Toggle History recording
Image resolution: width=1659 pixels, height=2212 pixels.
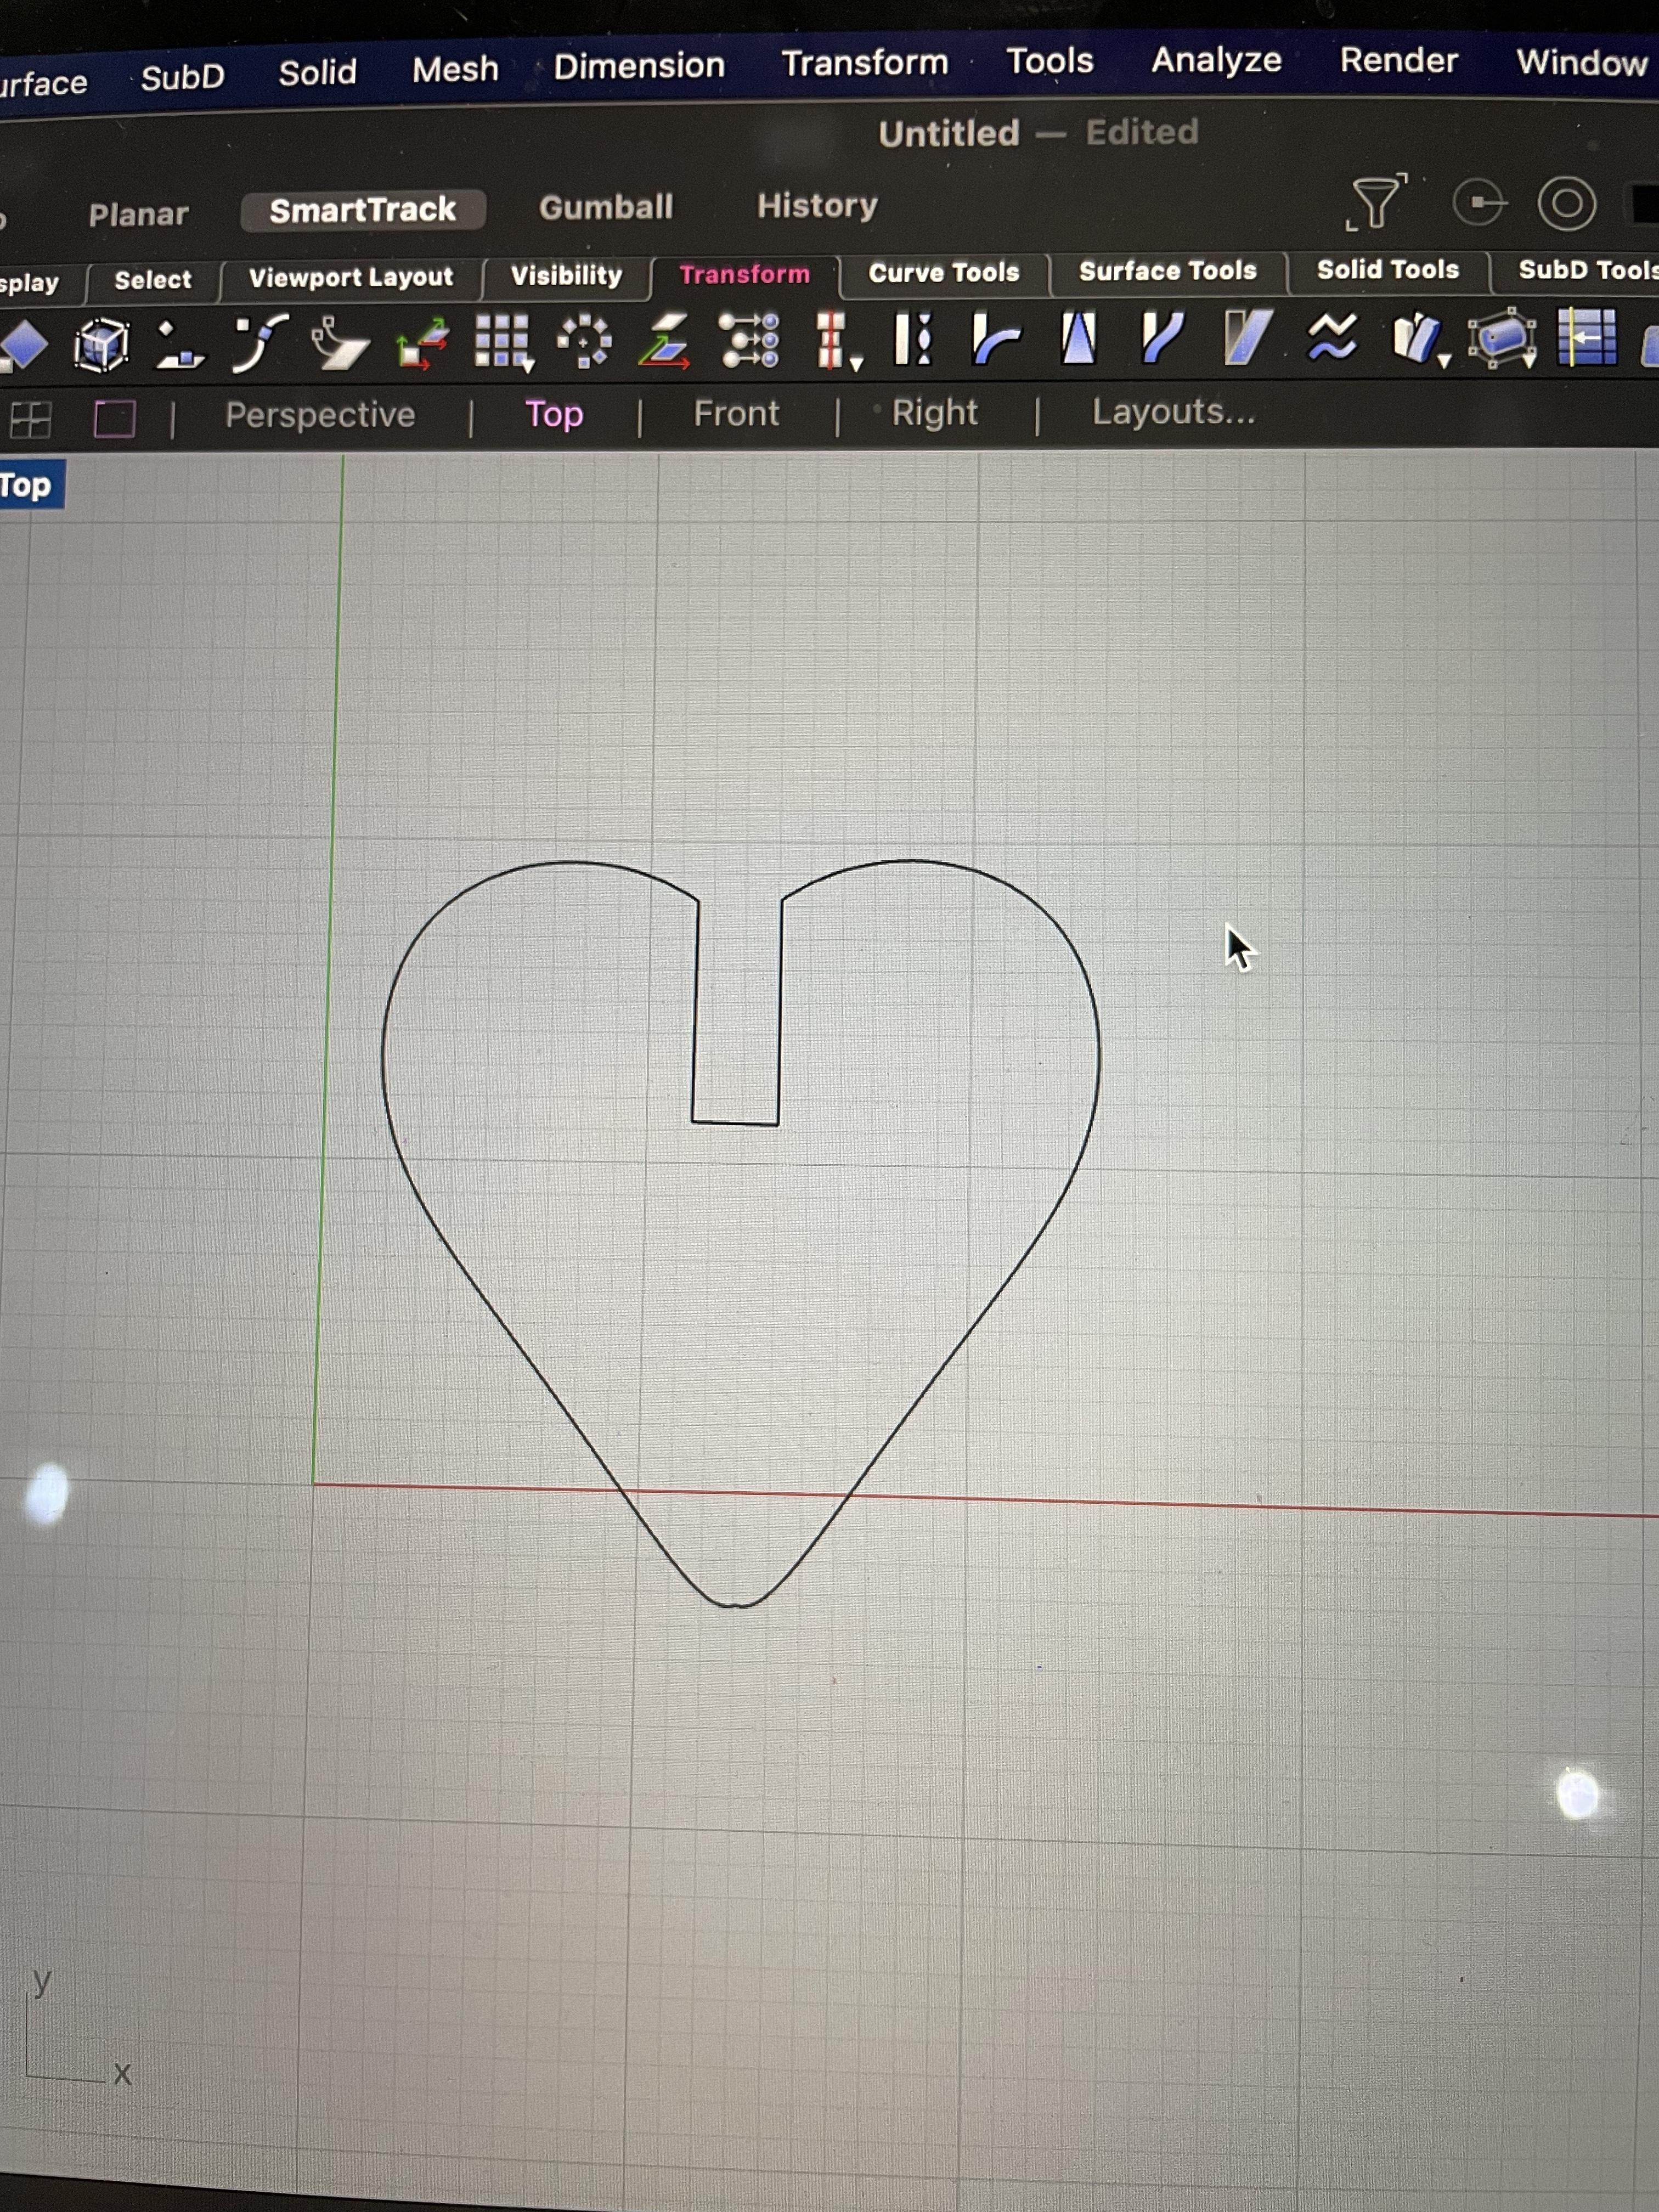817,206
